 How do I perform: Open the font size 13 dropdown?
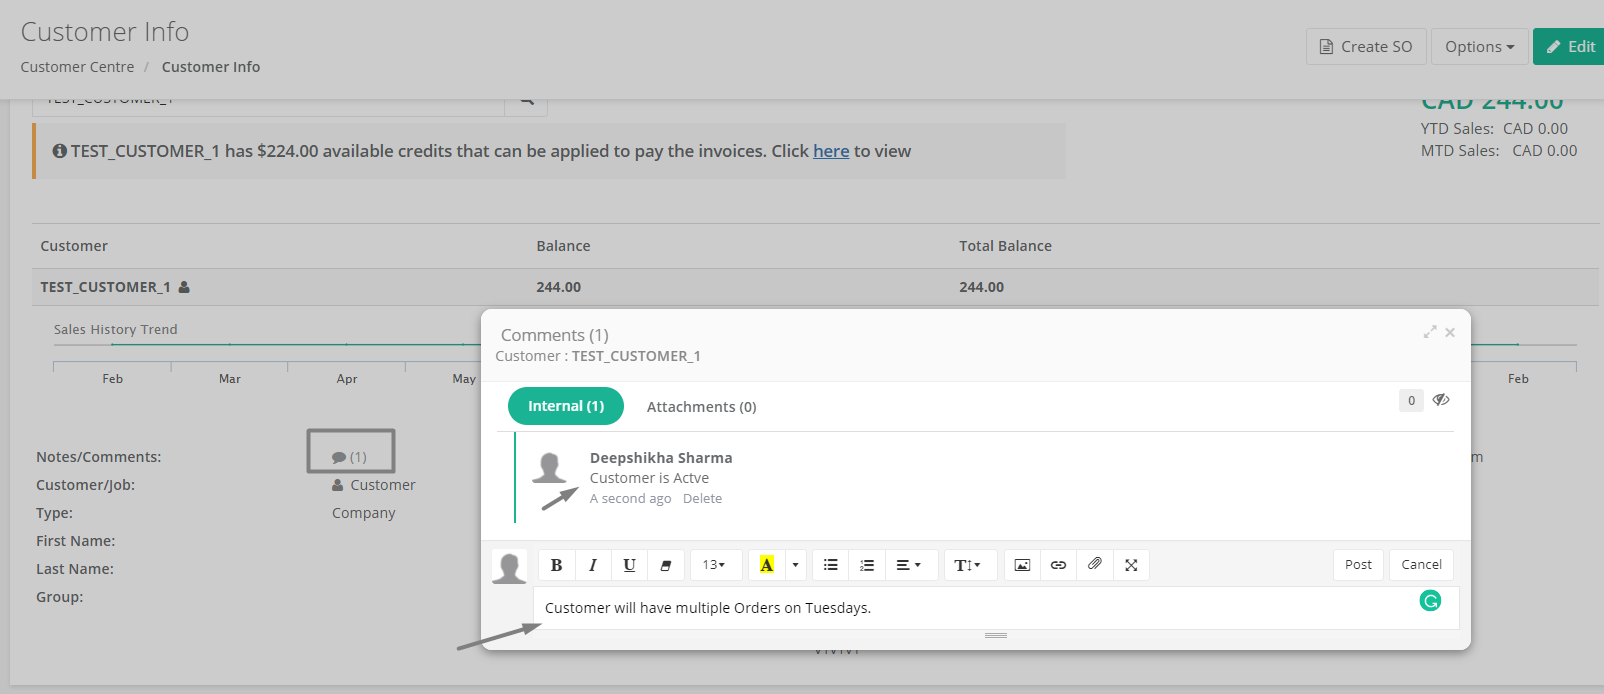pyautogui.click(x=714, y=565)
